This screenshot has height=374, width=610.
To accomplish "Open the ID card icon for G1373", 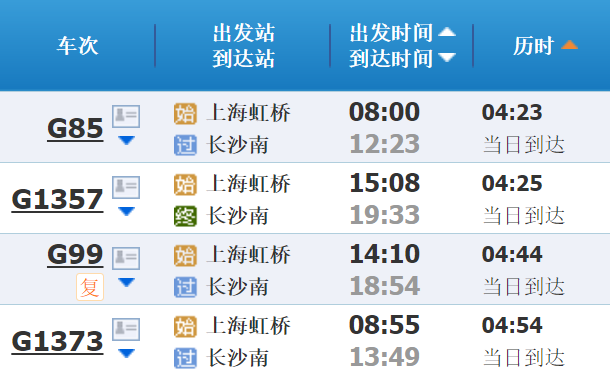I will click(126, 329).
